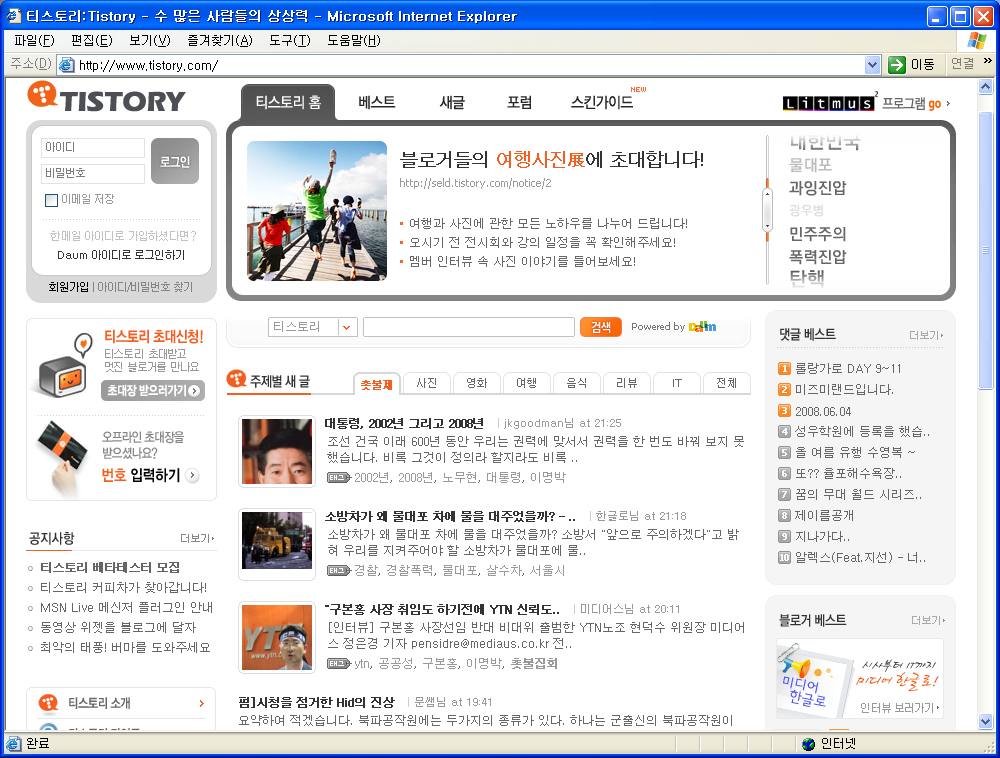Open 롤랑가로 DAY 9~11 entry
The image size is (1000, 758).
click(848, 368)
